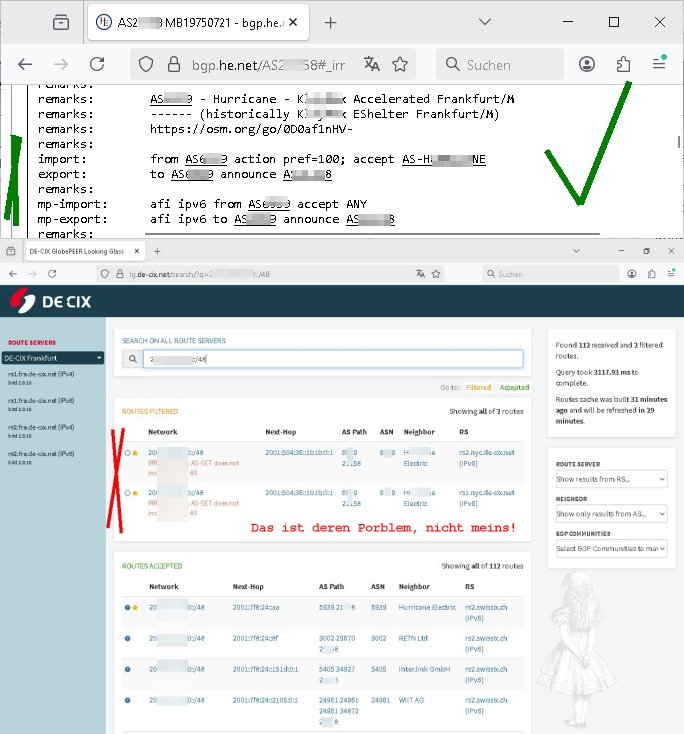Reload the bgp.he.net page

pos(97,64)
